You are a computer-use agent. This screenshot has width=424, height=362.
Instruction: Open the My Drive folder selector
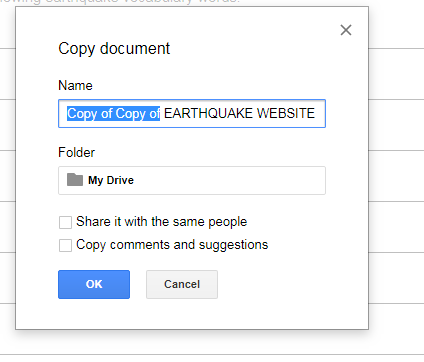point(192,180)
